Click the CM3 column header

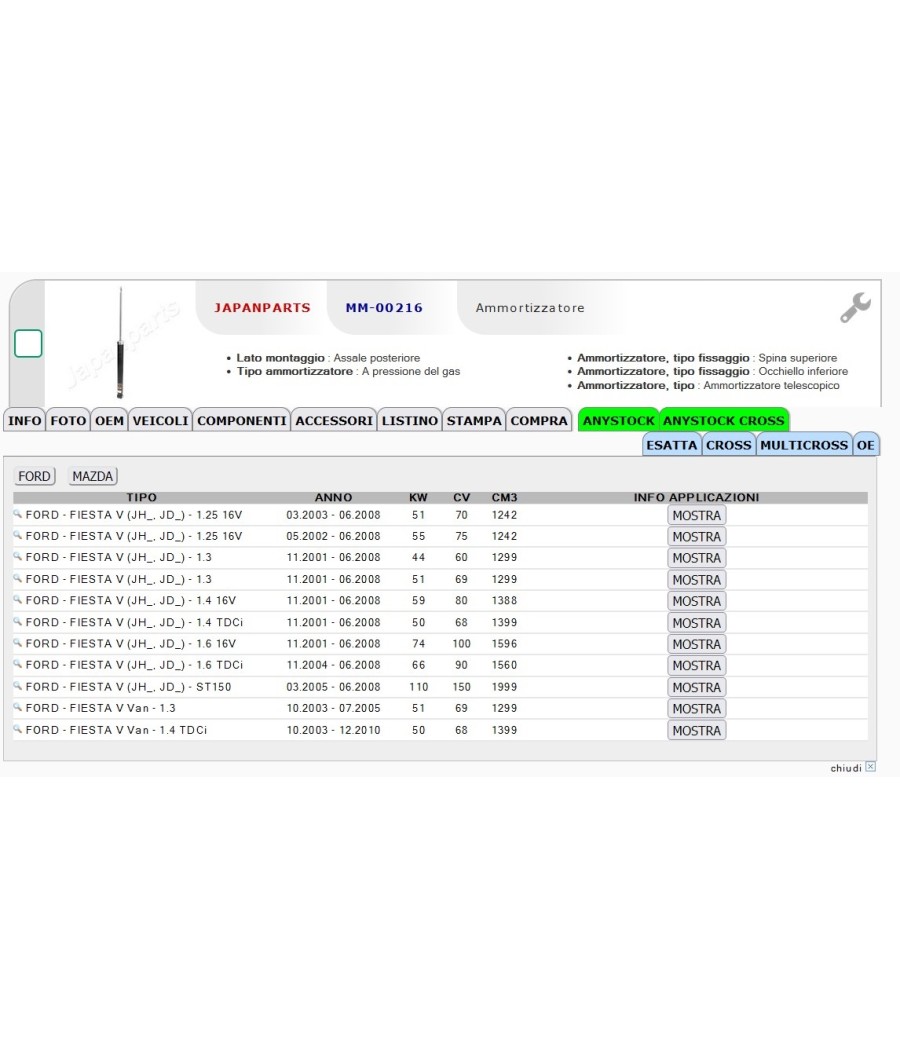pos(504,498)
